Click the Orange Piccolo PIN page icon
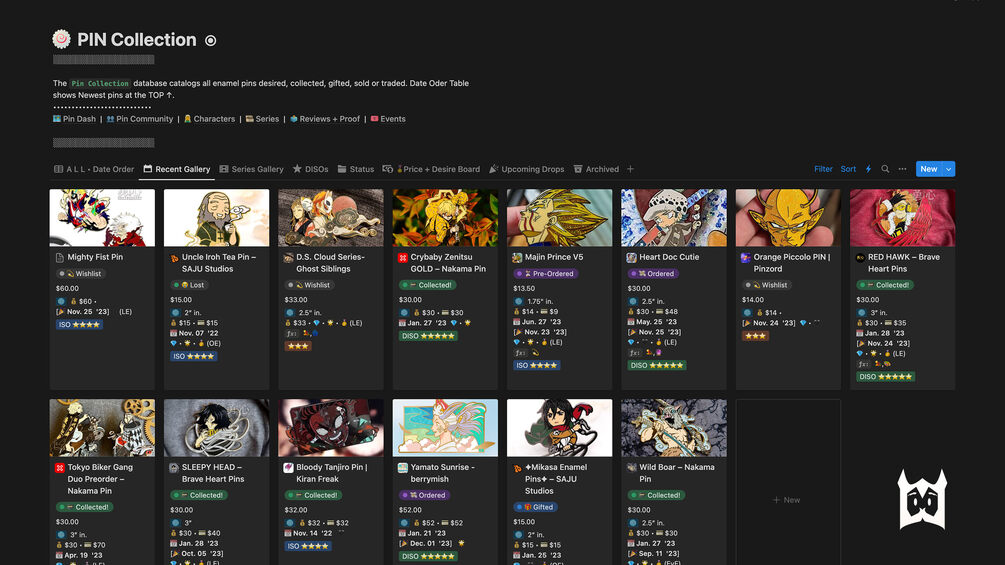The height and width of the screenshot is (565, 1005). click(745, 258)
